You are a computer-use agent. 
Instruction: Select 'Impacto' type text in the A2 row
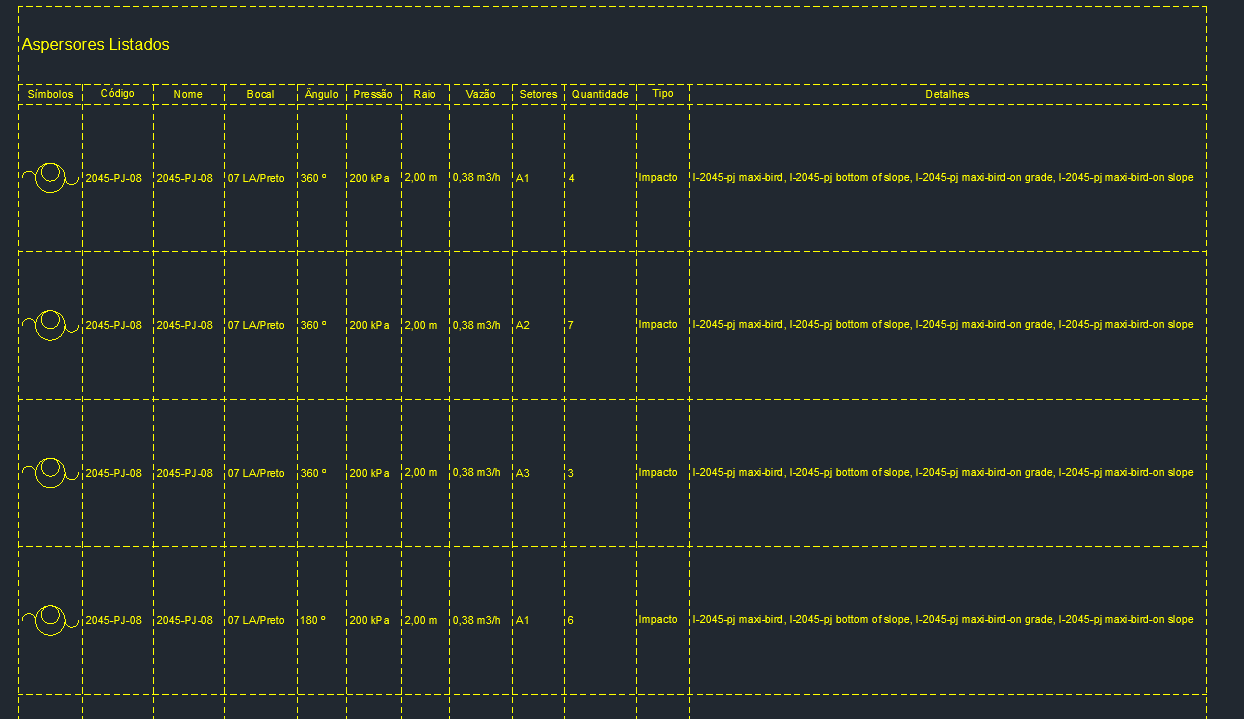(658, 325)
